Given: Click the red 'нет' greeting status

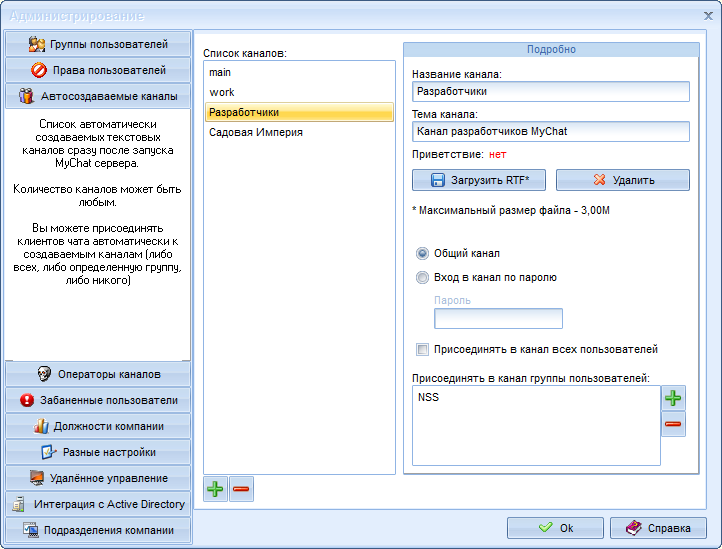Looking at the screenshot, I should pyautogui.click(x=498, y=154).
